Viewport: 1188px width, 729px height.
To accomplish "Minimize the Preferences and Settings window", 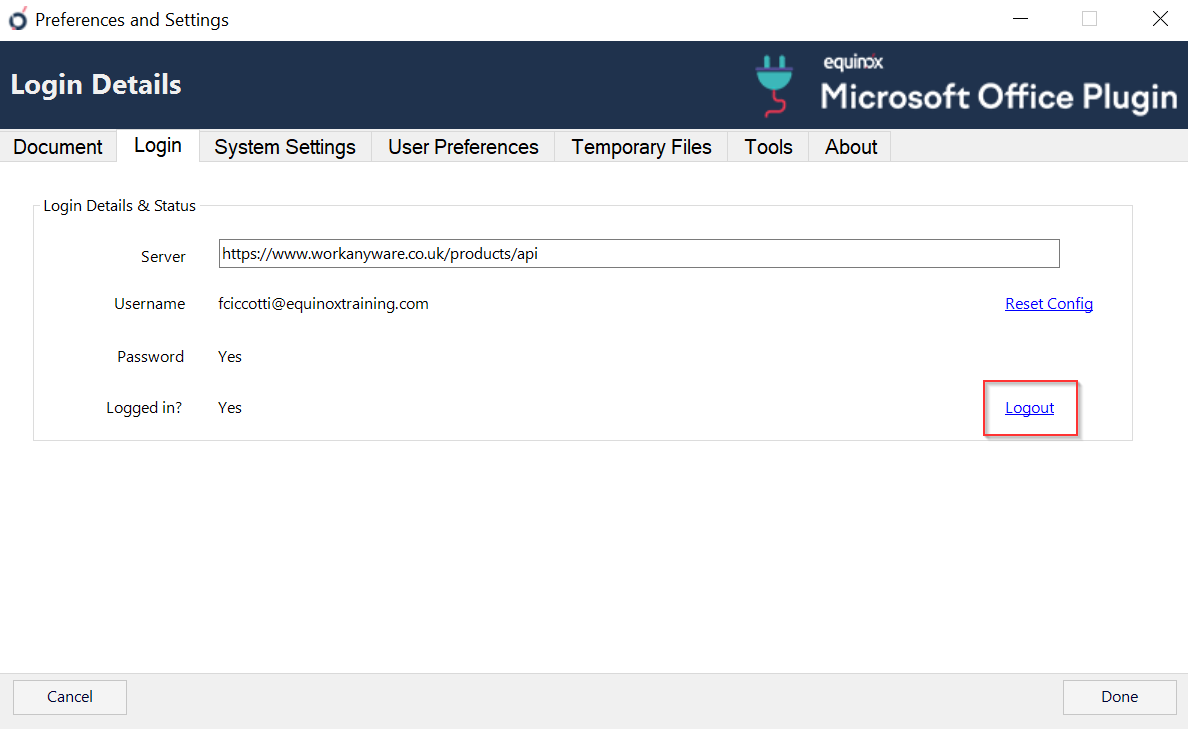I will coord(1021,19).
